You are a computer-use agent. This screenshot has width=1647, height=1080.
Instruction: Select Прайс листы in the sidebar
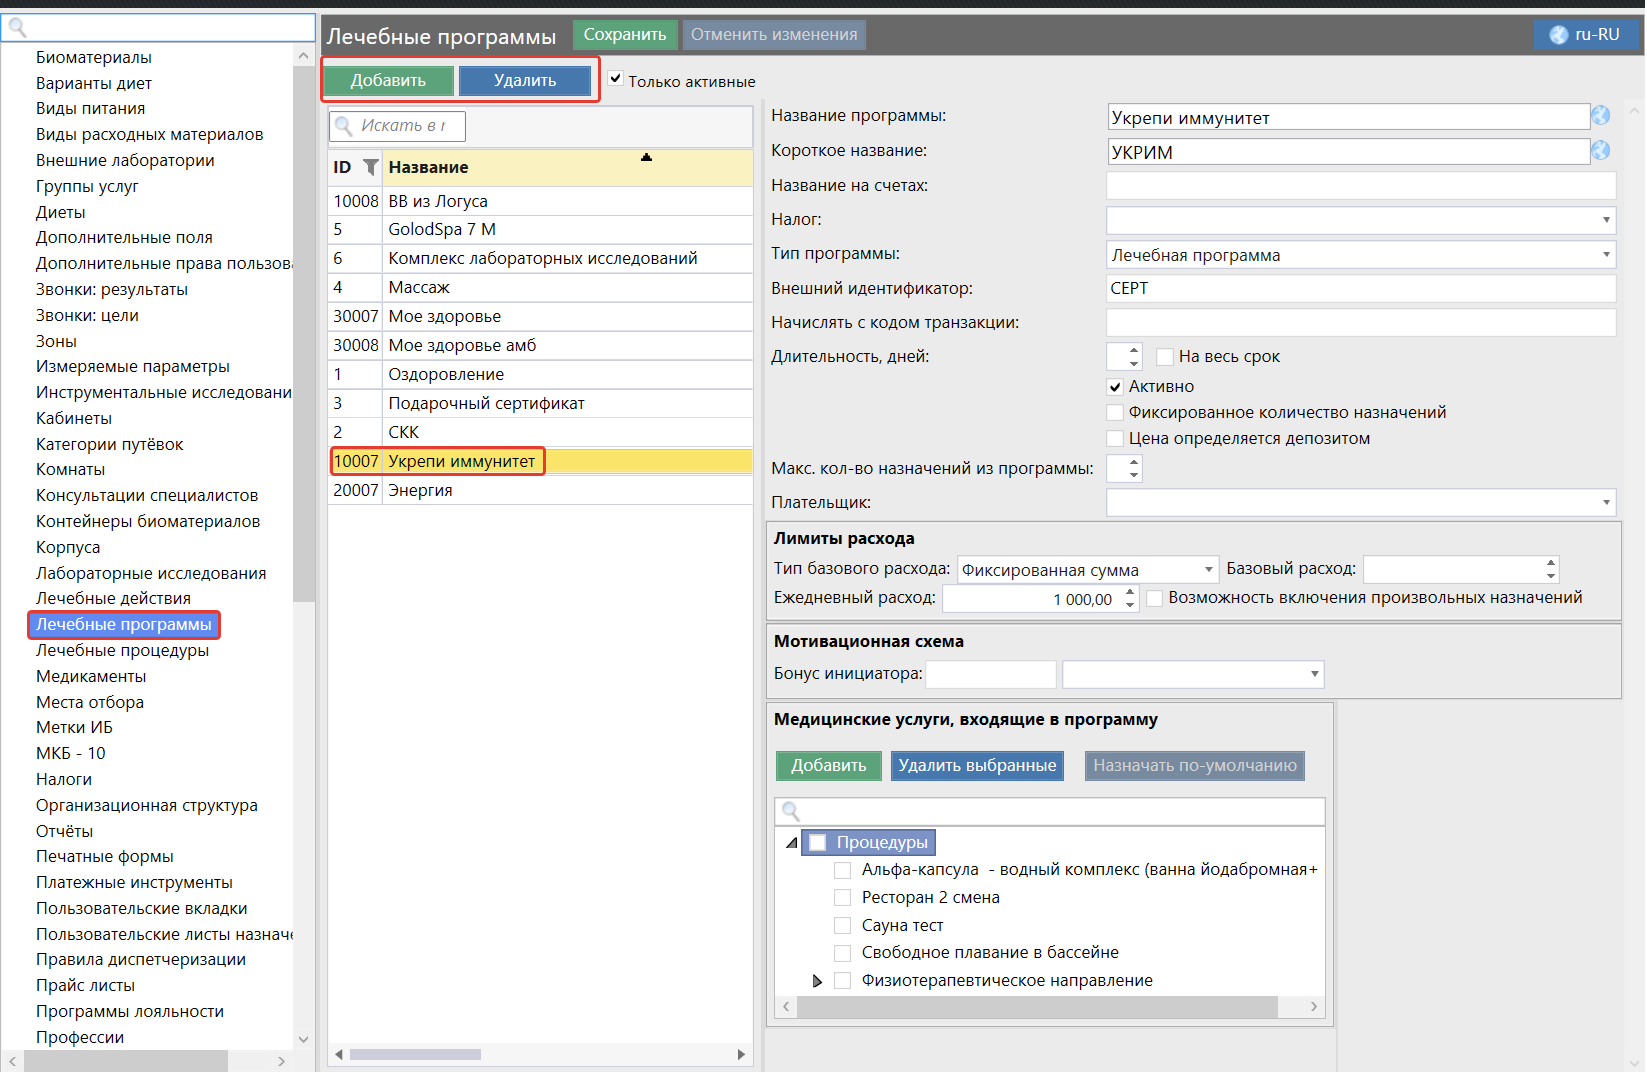85,986
